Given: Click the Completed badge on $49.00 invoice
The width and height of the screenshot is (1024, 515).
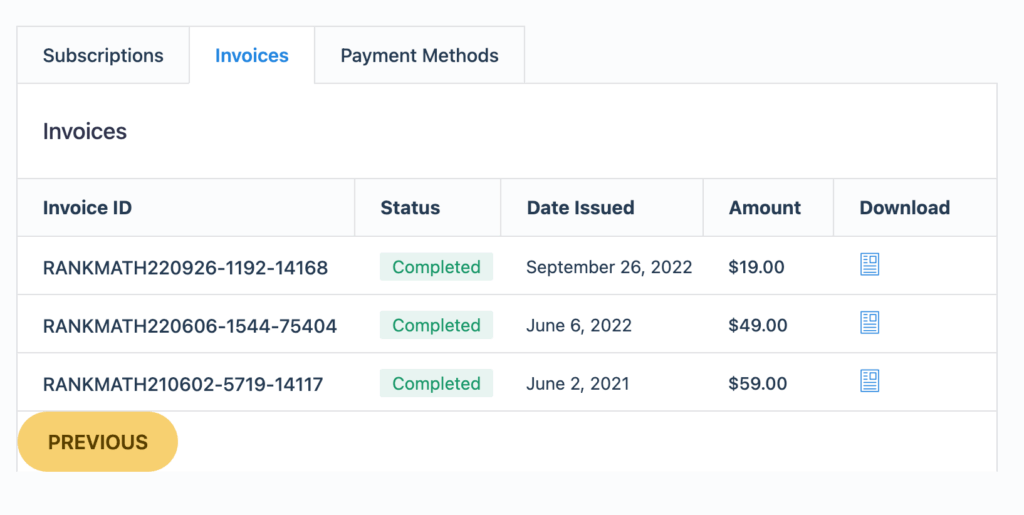Looking at the screenshot, I should click(x=436, y=325).
